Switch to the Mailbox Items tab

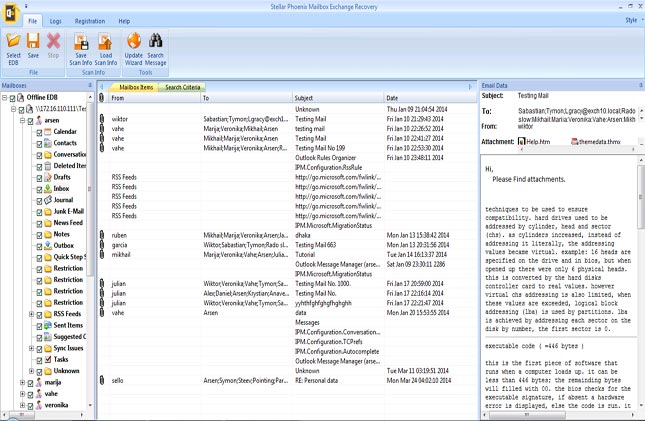136,87
